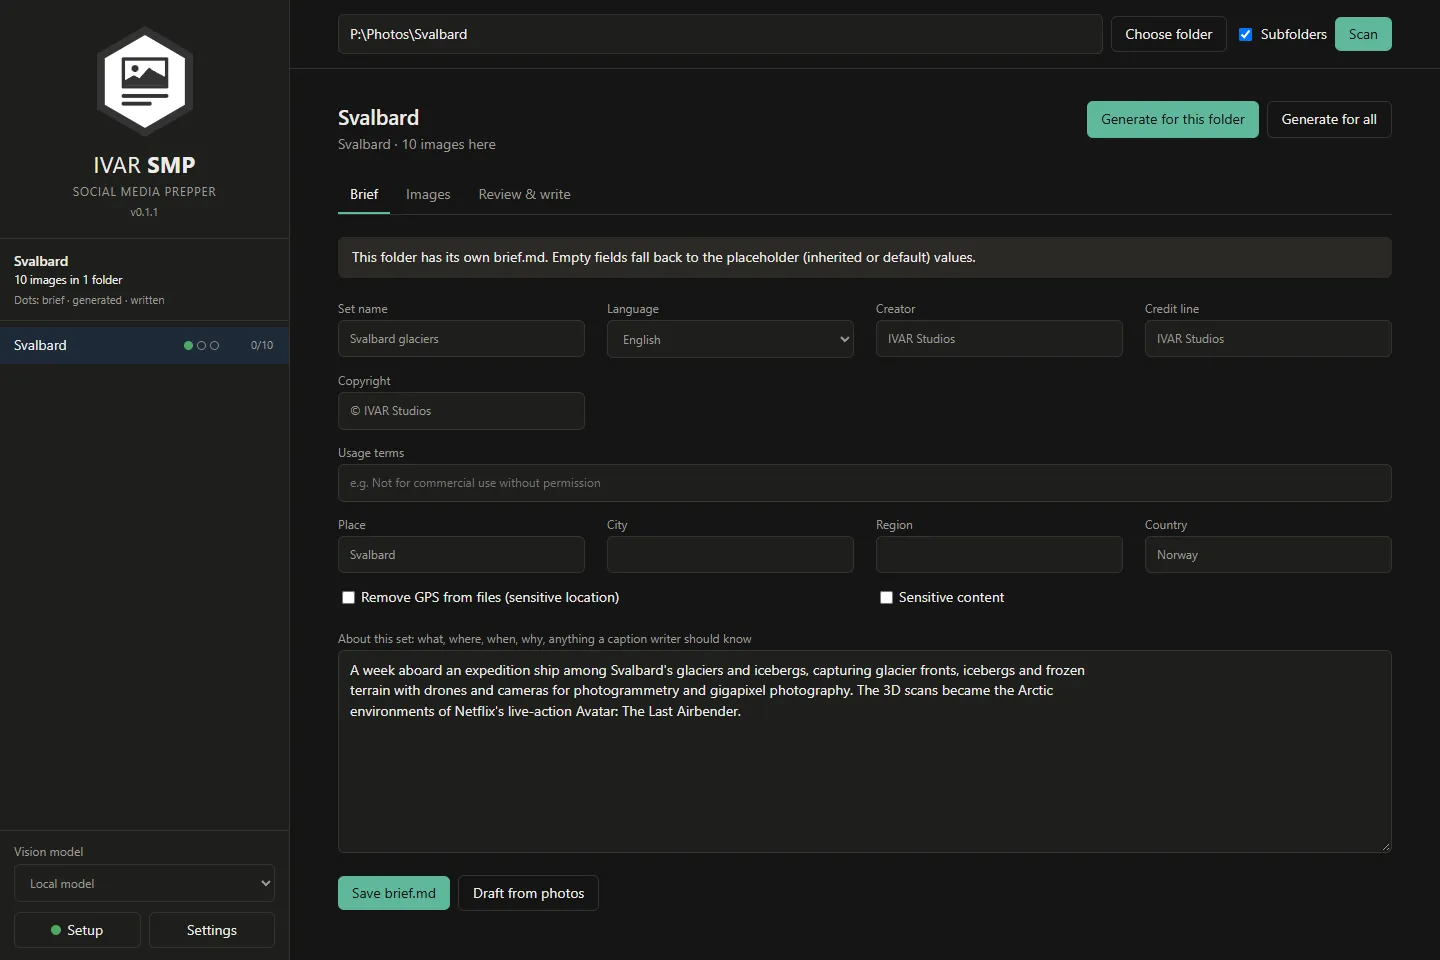This screenshot has height=960, width=1440.
Task: Tick the Sensitive content checkbox
Action: tap(886, 598)
